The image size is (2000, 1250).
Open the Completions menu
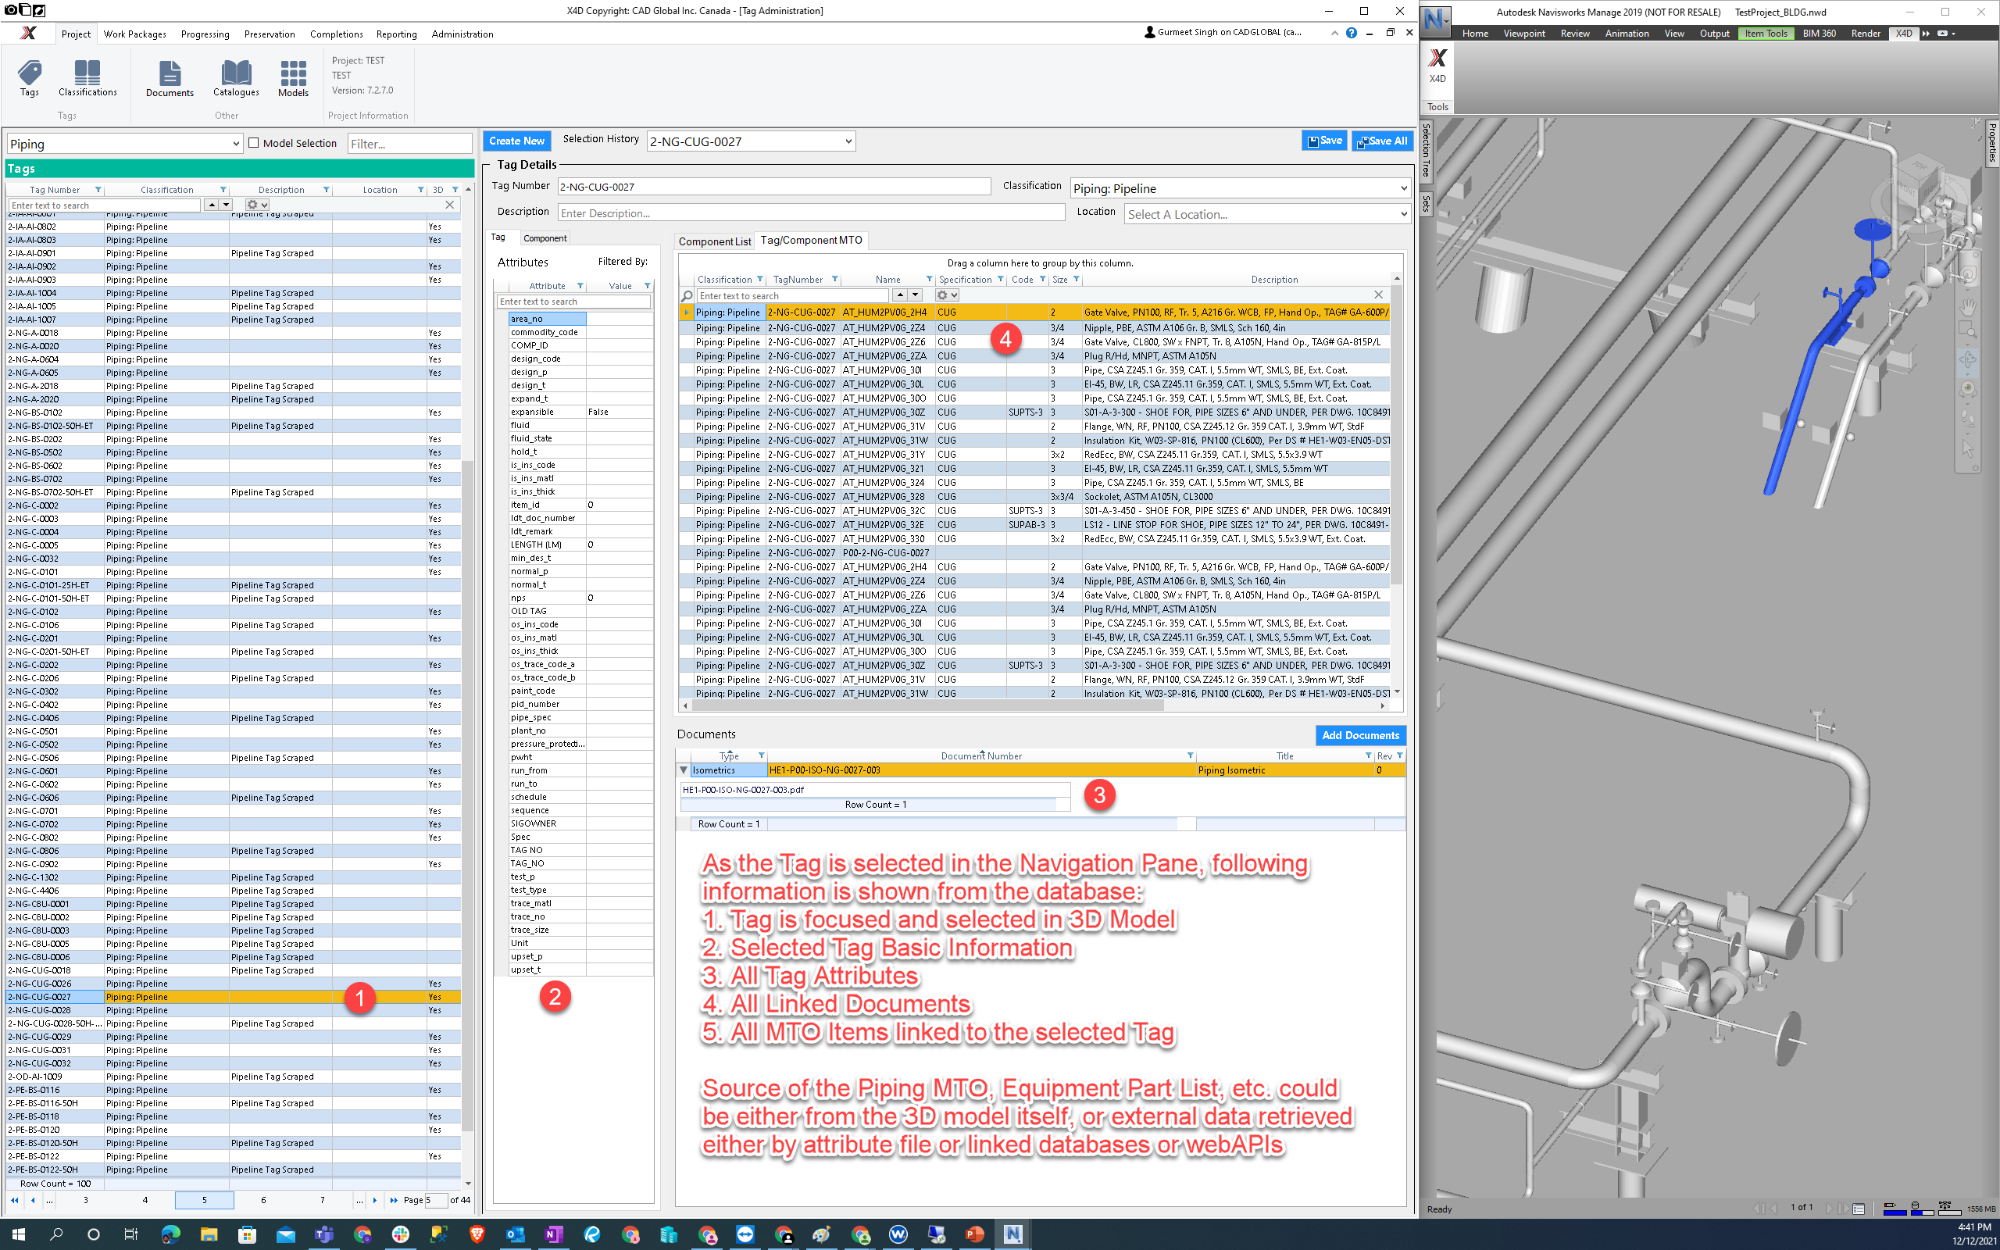click(336, 34)
